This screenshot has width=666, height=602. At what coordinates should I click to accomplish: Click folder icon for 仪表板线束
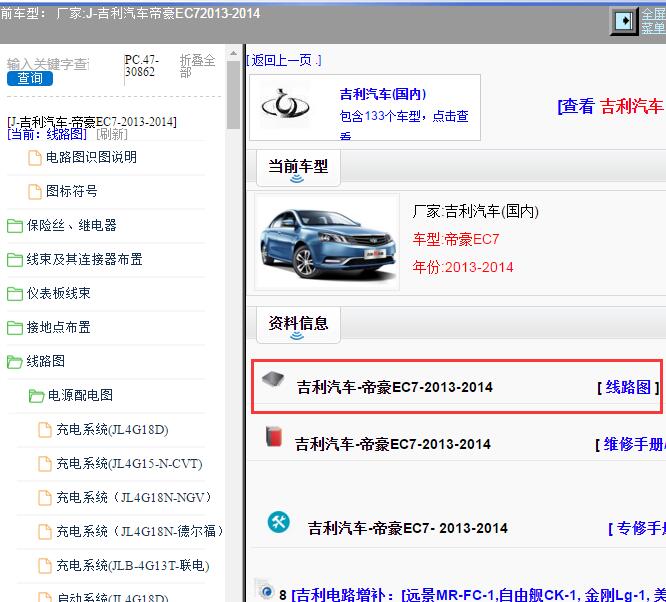click(15, 294)
